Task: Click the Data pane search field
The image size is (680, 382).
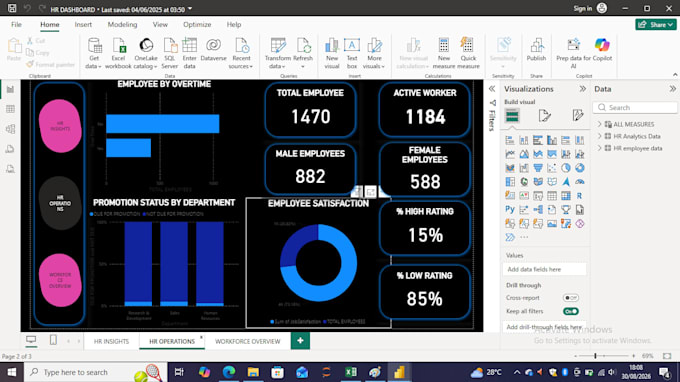Action: coord(635,108)
